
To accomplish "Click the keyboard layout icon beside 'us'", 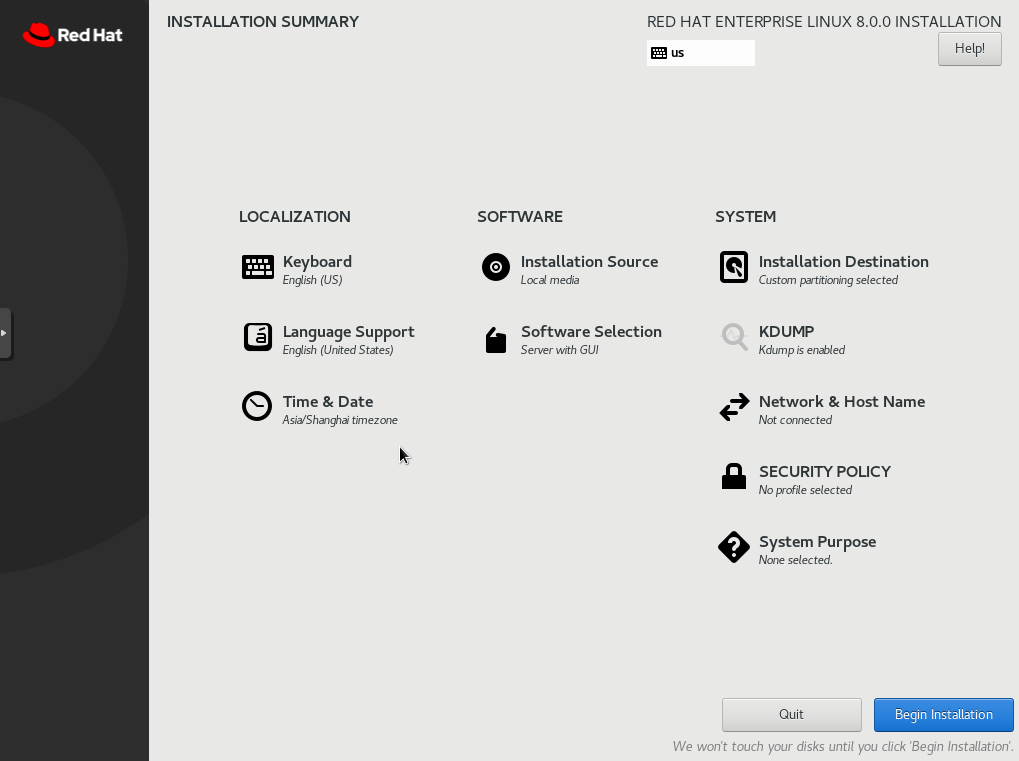I will (659, 53).
